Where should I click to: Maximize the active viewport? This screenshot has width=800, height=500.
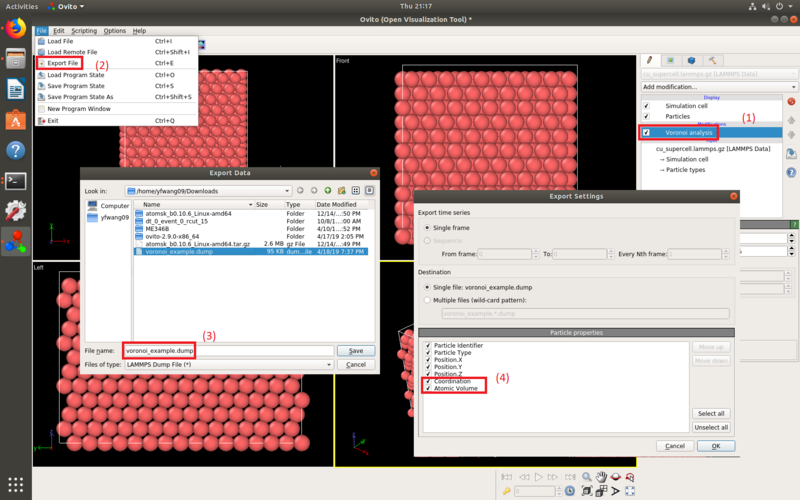coord(630,491)
